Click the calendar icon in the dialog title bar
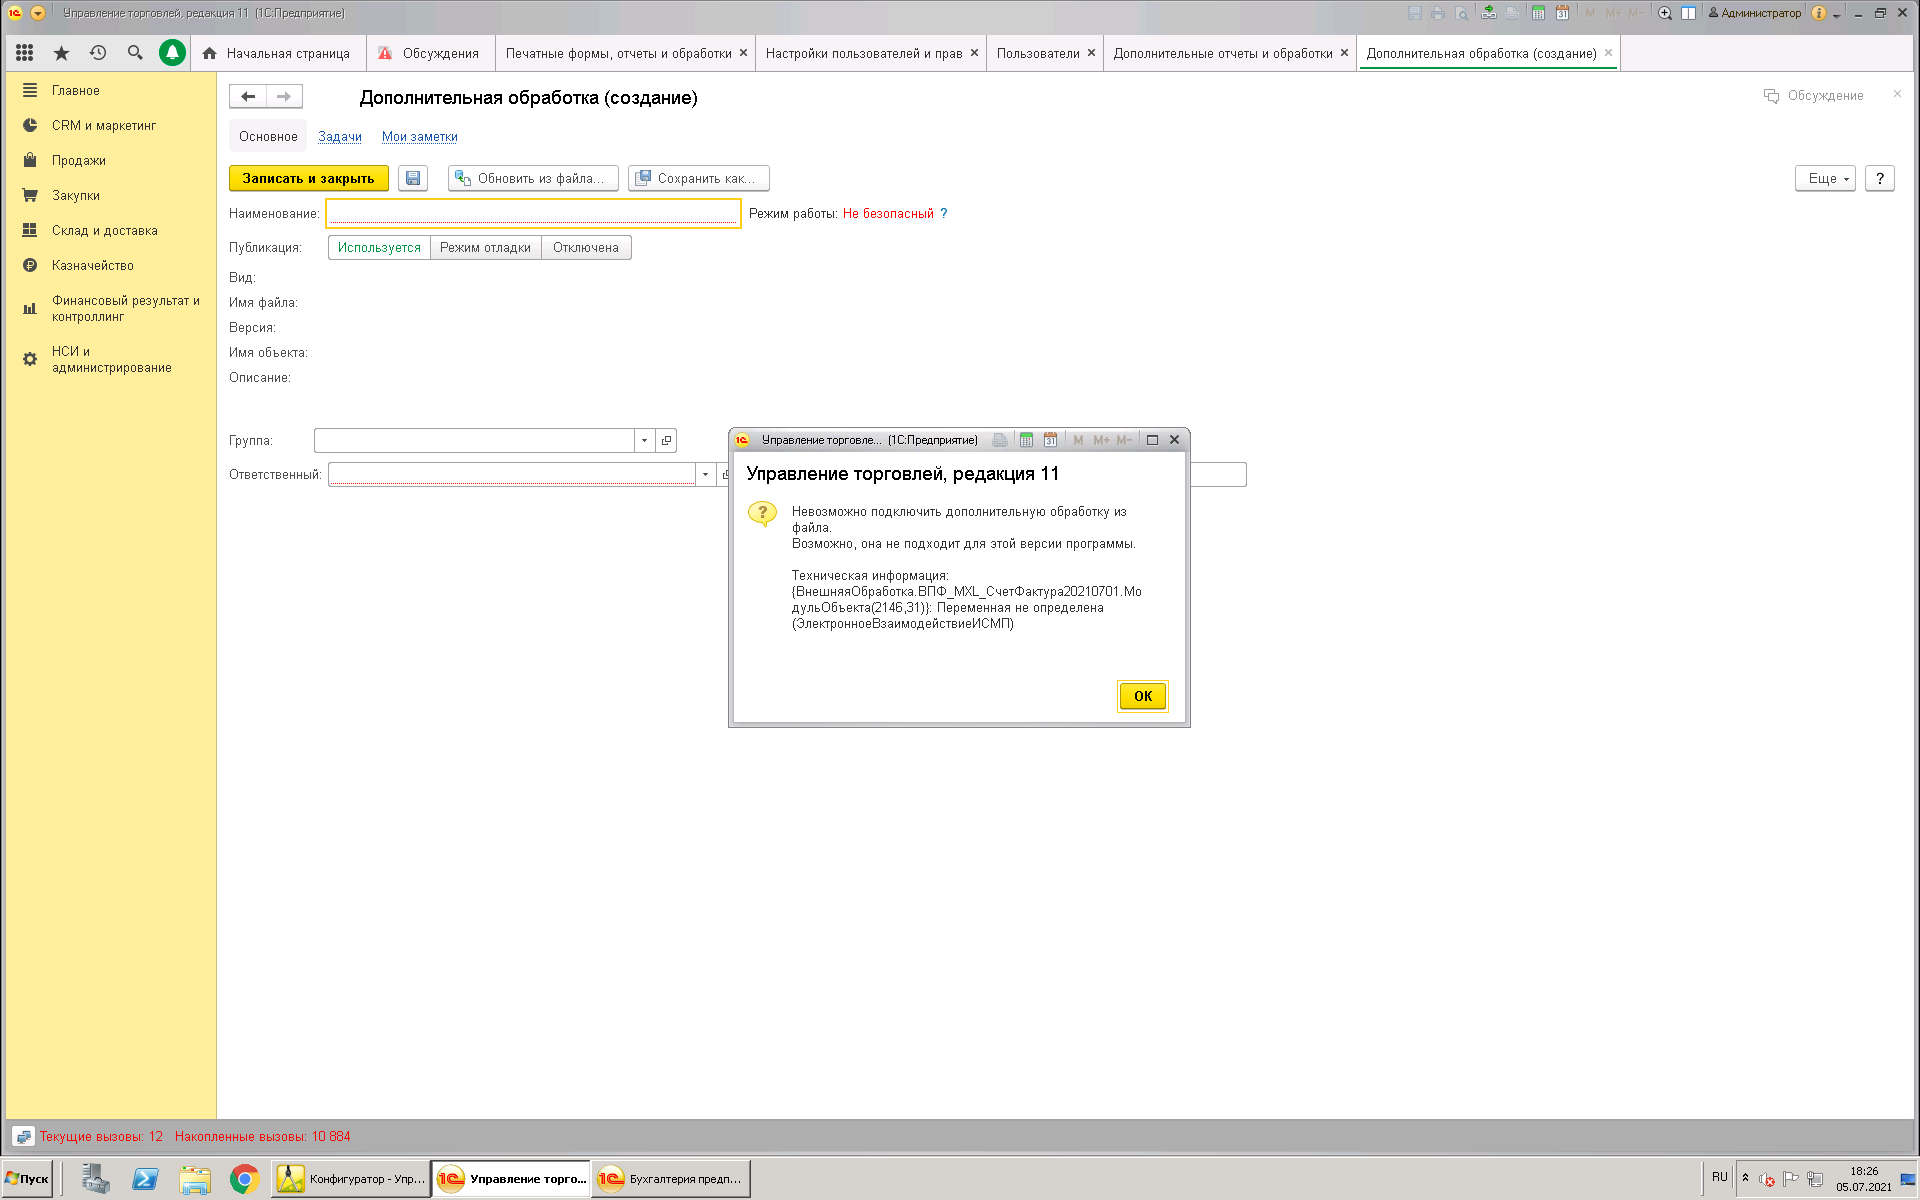This screenshot has height=1200, width=1920. [1050, 440]
